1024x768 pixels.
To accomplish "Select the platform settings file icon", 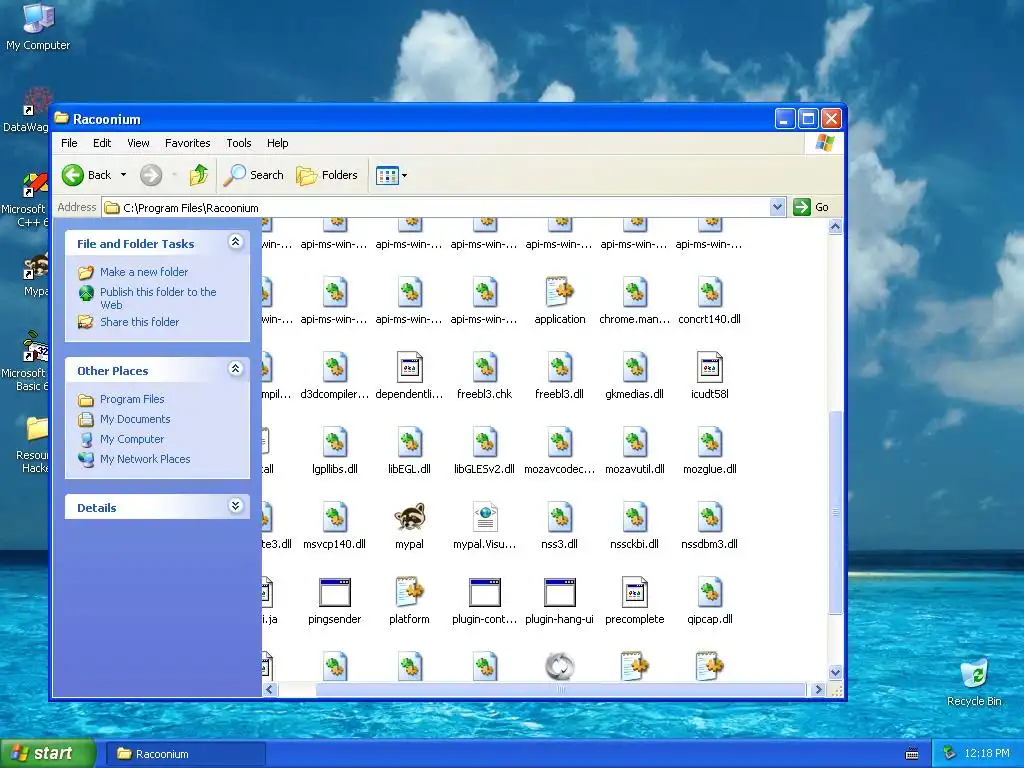I will (x=409, y=592).
